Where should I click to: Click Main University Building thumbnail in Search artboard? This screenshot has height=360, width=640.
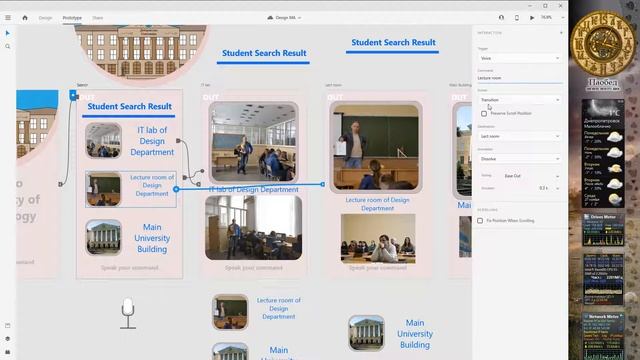coord(104,238)
